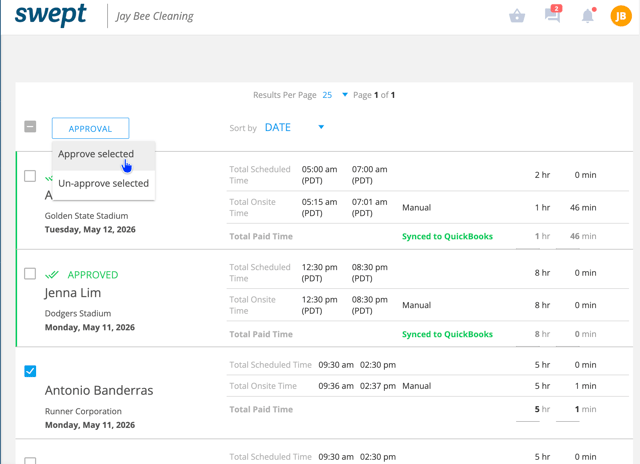Screen dimensions: 640x464
Task: Click the Antonio Banderras employee name
Action: coord(99,391)
